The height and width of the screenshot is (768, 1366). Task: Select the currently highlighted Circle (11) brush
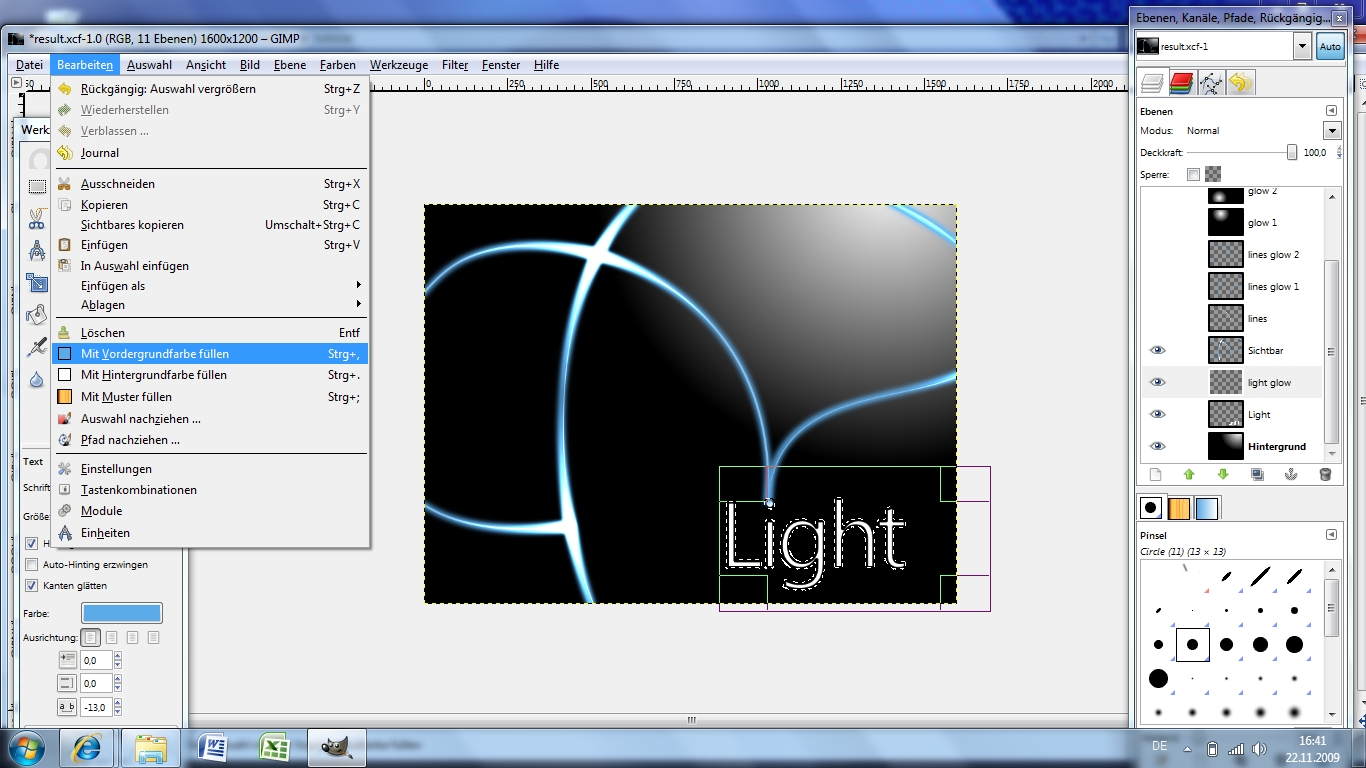(1192, 645)
